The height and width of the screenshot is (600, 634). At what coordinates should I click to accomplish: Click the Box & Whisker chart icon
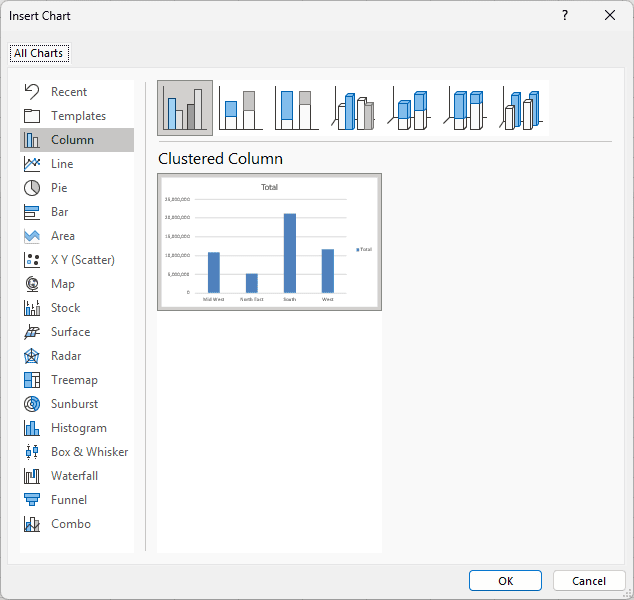(x=32, y=452)
